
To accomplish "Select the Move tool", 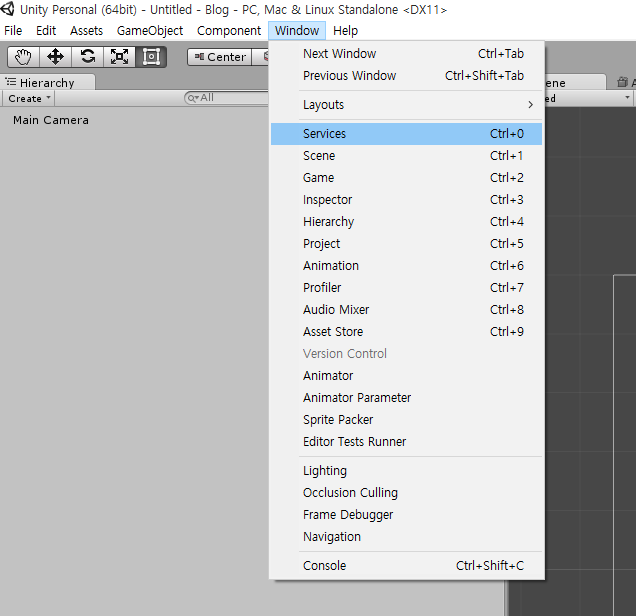I will click(55, 57).
